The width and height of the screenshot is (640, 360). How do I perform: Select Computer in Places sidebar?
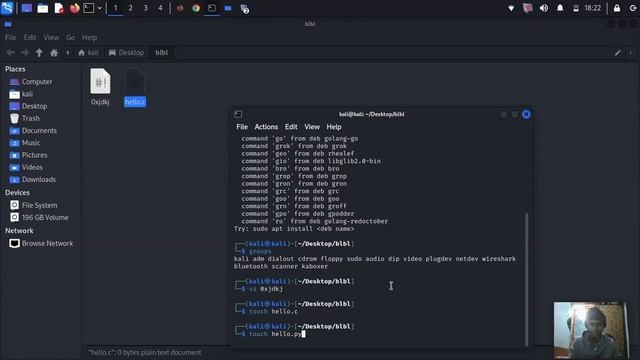[x=37, y=82]
